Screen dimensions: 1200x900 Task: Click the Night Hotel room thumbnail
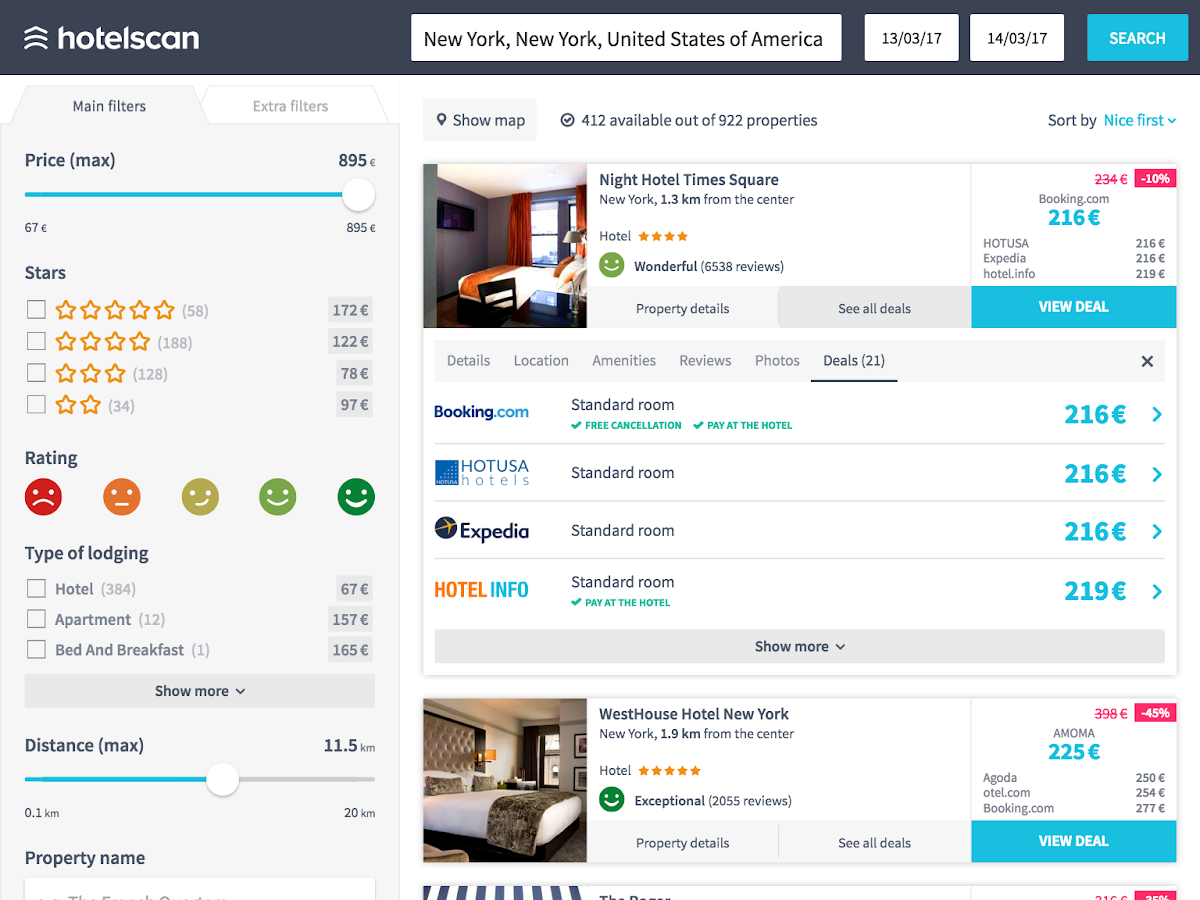(x=505, y=246)
